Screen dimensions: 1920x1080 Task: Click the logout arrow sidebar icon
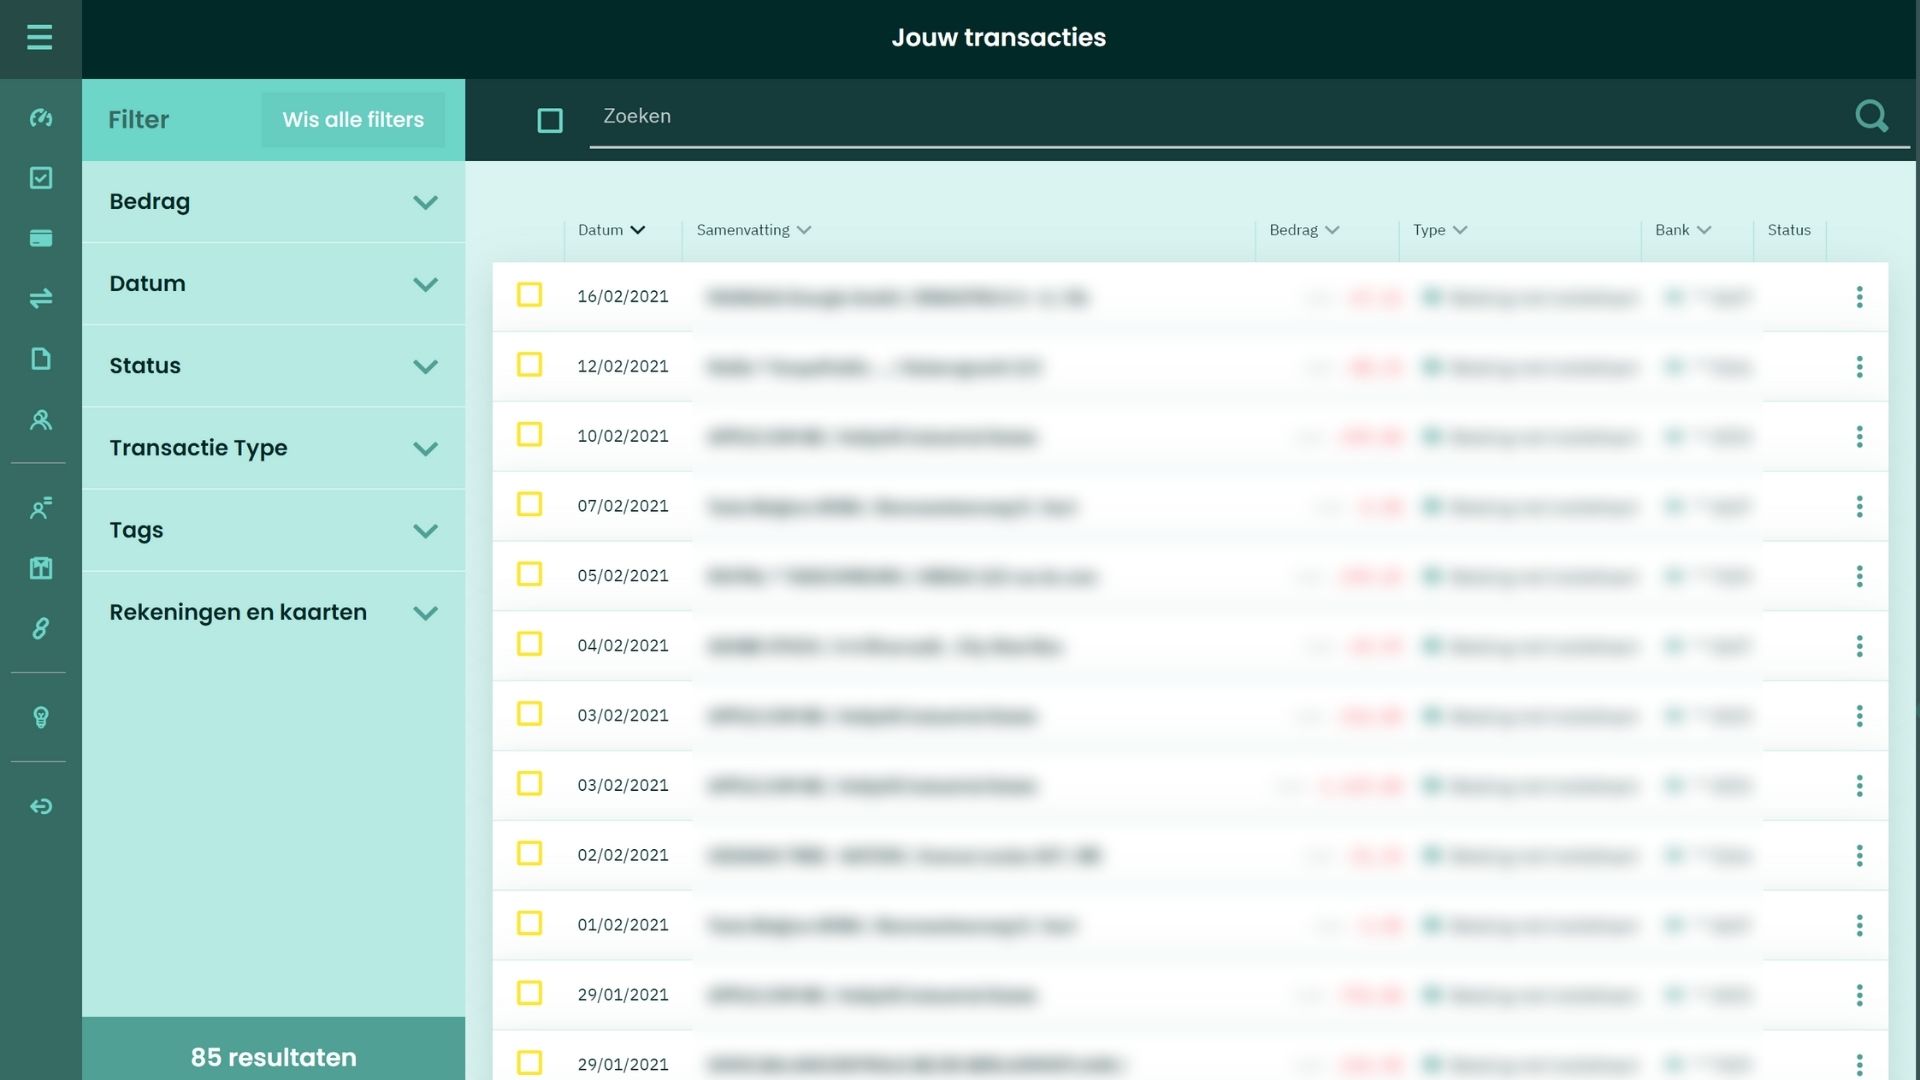(x=41, y=806)
